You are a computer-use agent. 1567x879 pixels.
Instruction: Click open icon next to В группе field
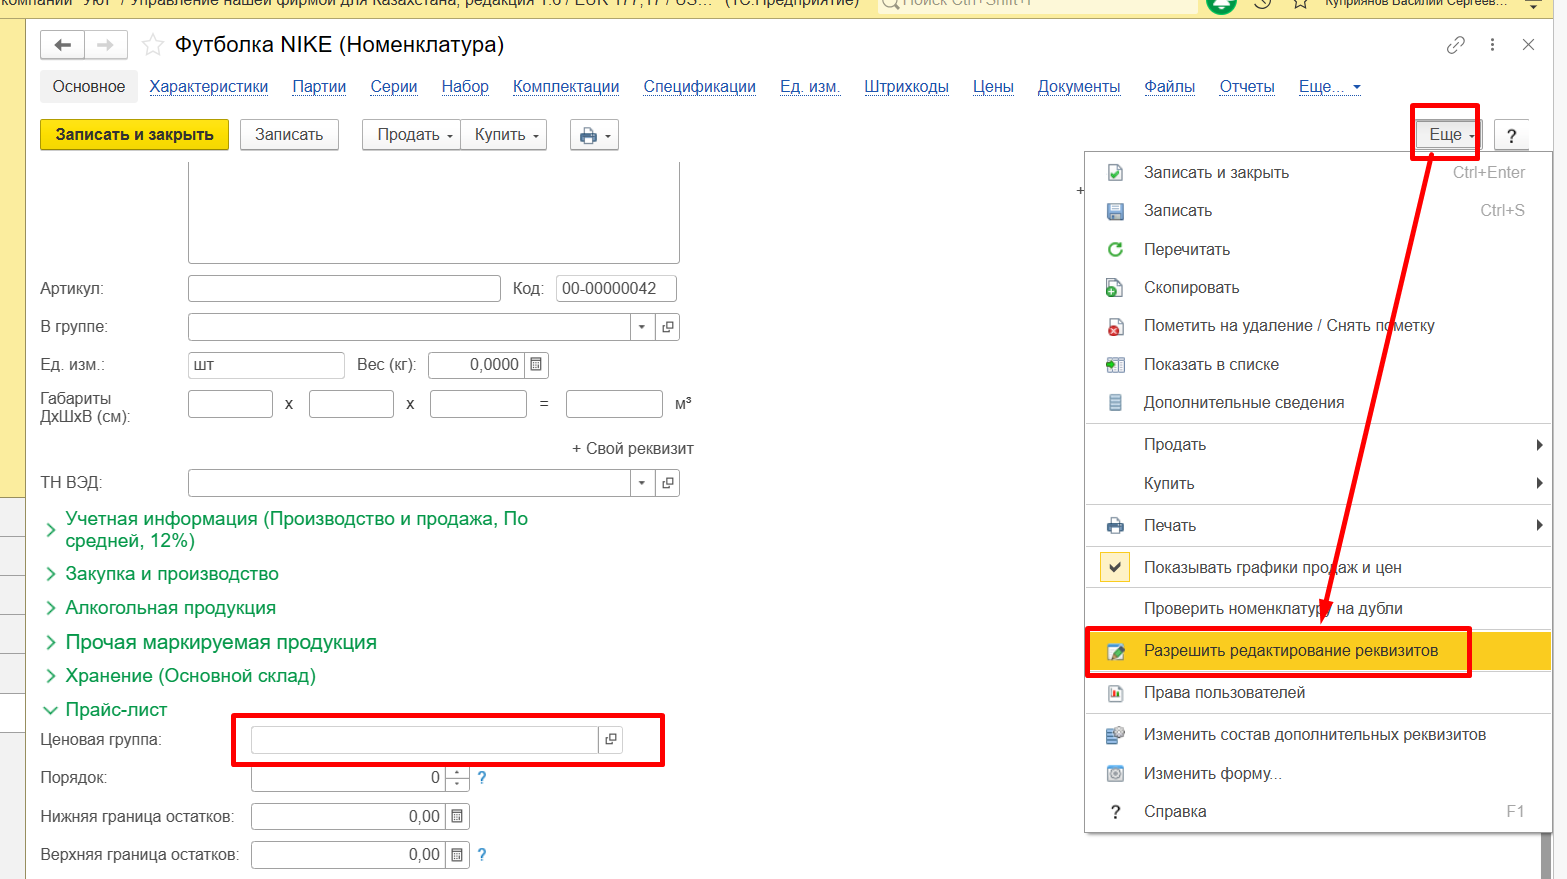pos(668,327)
